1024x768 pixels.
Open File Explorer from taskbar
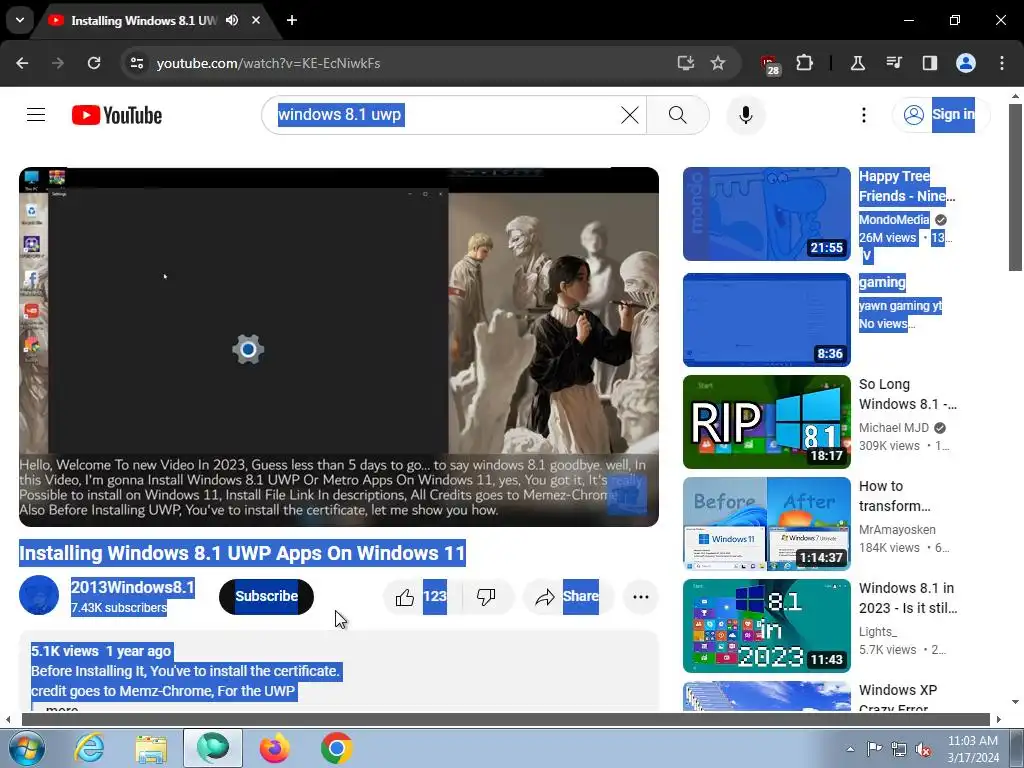(151, 748)
